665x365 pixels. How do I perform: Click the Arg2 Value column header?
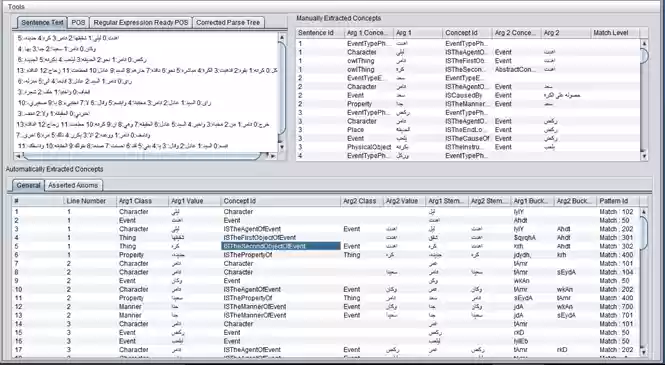[404, 201]
